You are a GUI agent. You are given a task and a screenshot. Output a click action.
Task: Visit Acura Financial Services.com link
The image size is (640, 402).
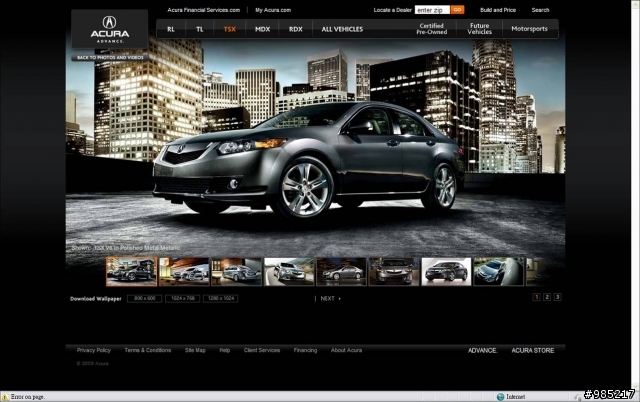(204, 10)
